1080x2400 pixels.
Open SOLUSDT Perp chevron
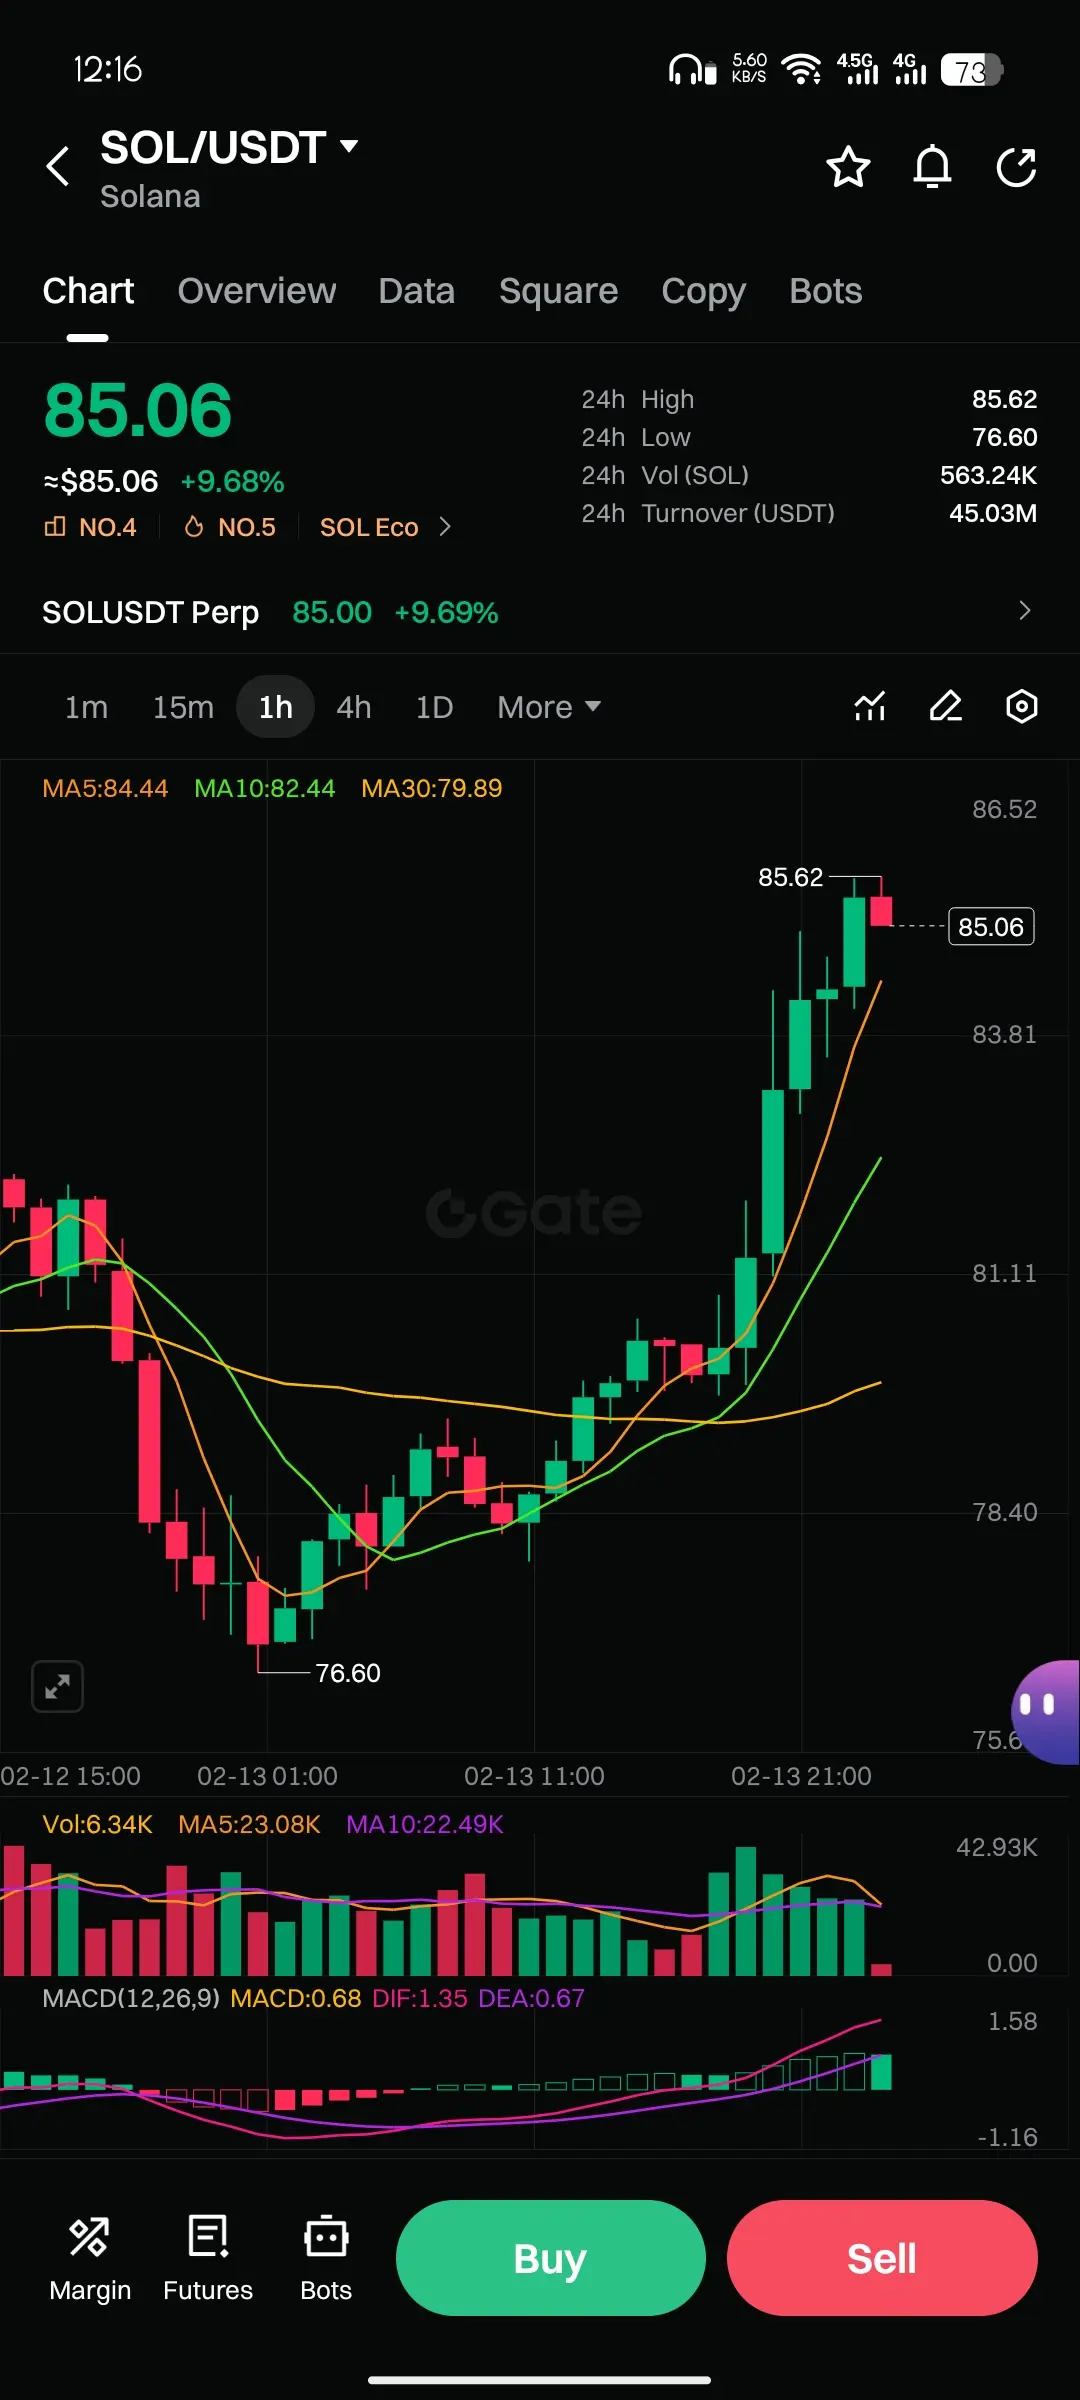1024,611
